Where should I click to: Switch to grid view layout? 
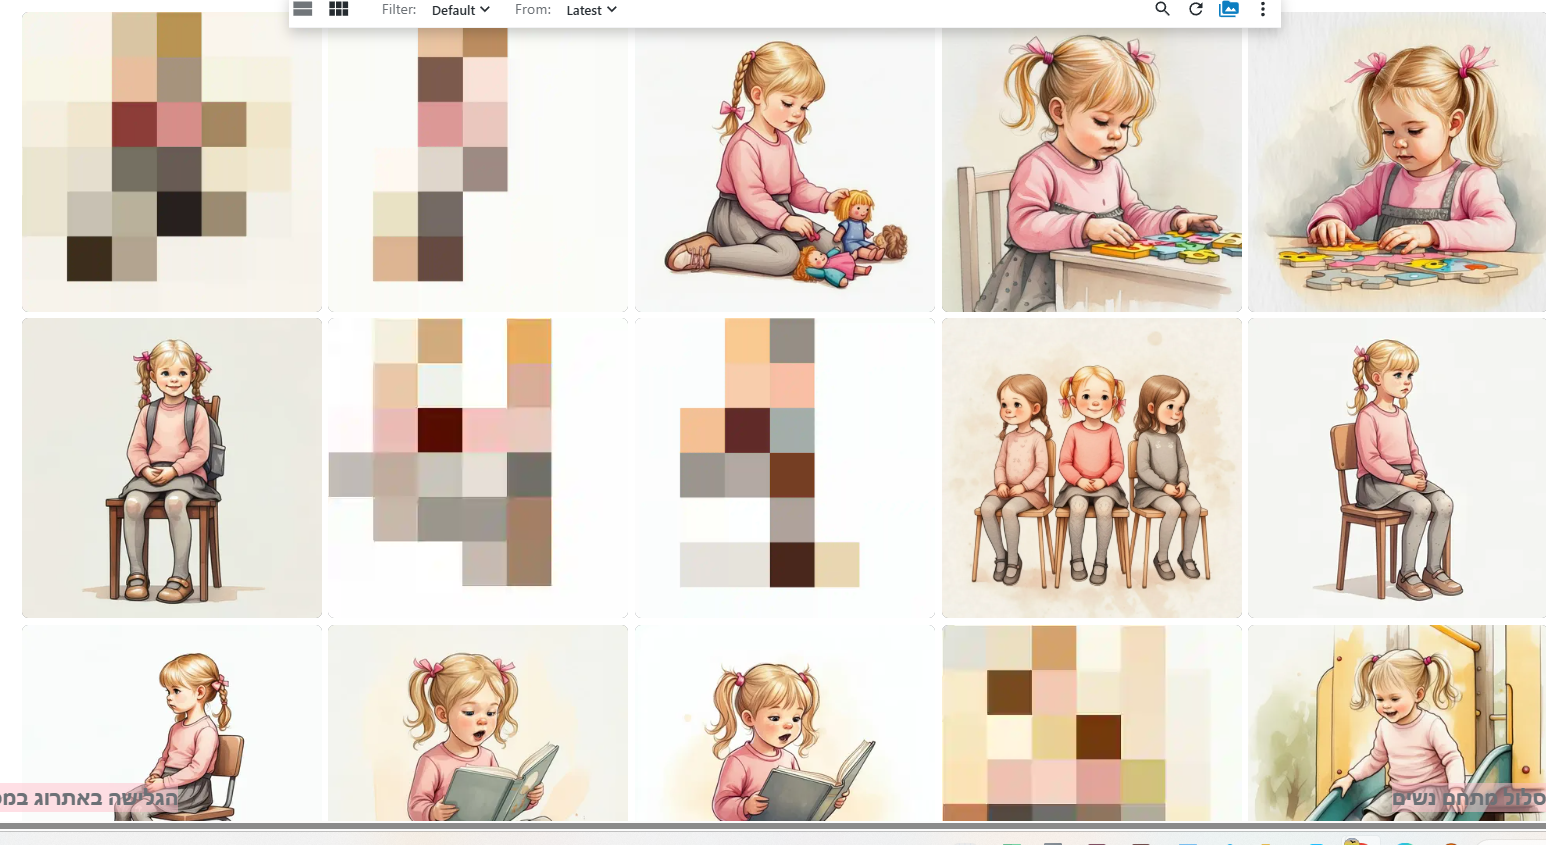(x=339, y=9)
